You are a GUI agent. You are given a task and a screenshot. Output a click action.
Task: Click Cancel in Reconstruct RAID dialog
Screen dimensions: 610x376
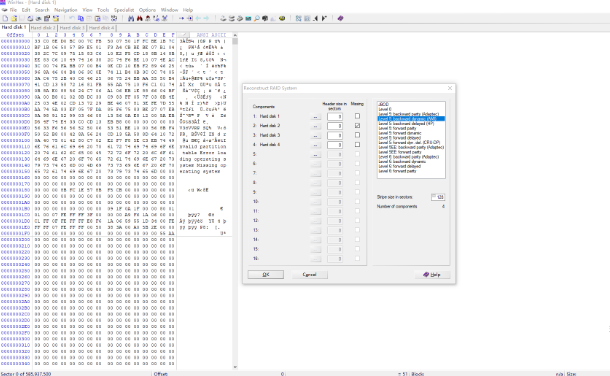pyautogui.click(x=309, y=275)
